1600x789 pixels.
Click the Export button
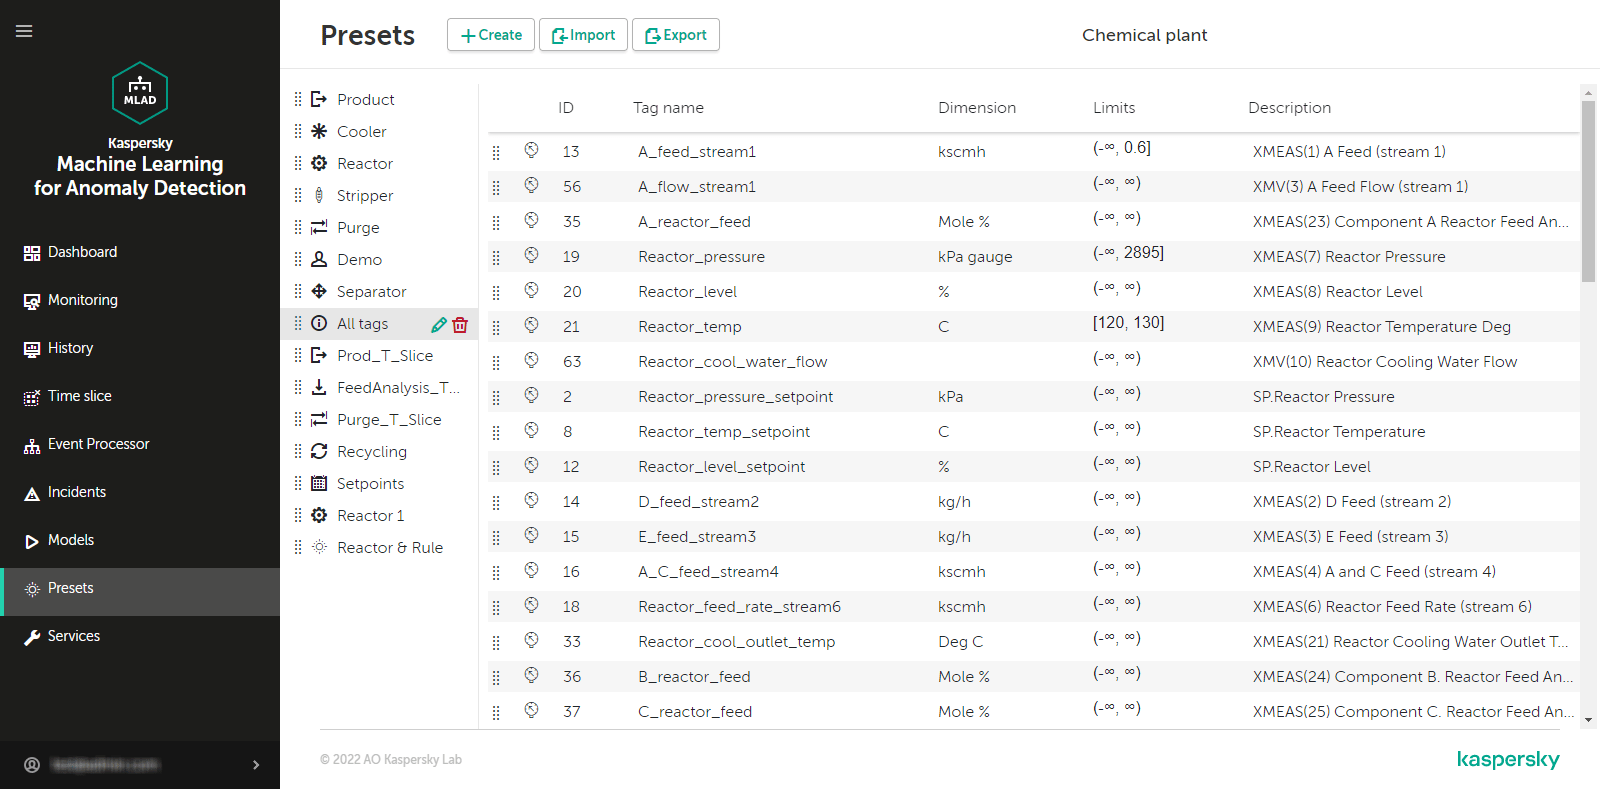coord(676,35)
